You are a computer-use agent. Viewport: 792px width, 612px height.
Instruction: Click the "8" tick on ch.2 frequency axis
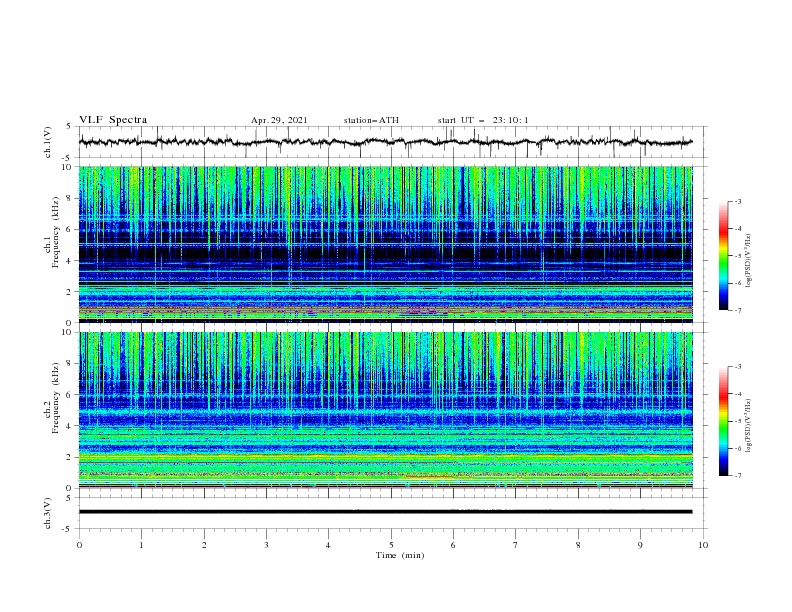[71, 364]
